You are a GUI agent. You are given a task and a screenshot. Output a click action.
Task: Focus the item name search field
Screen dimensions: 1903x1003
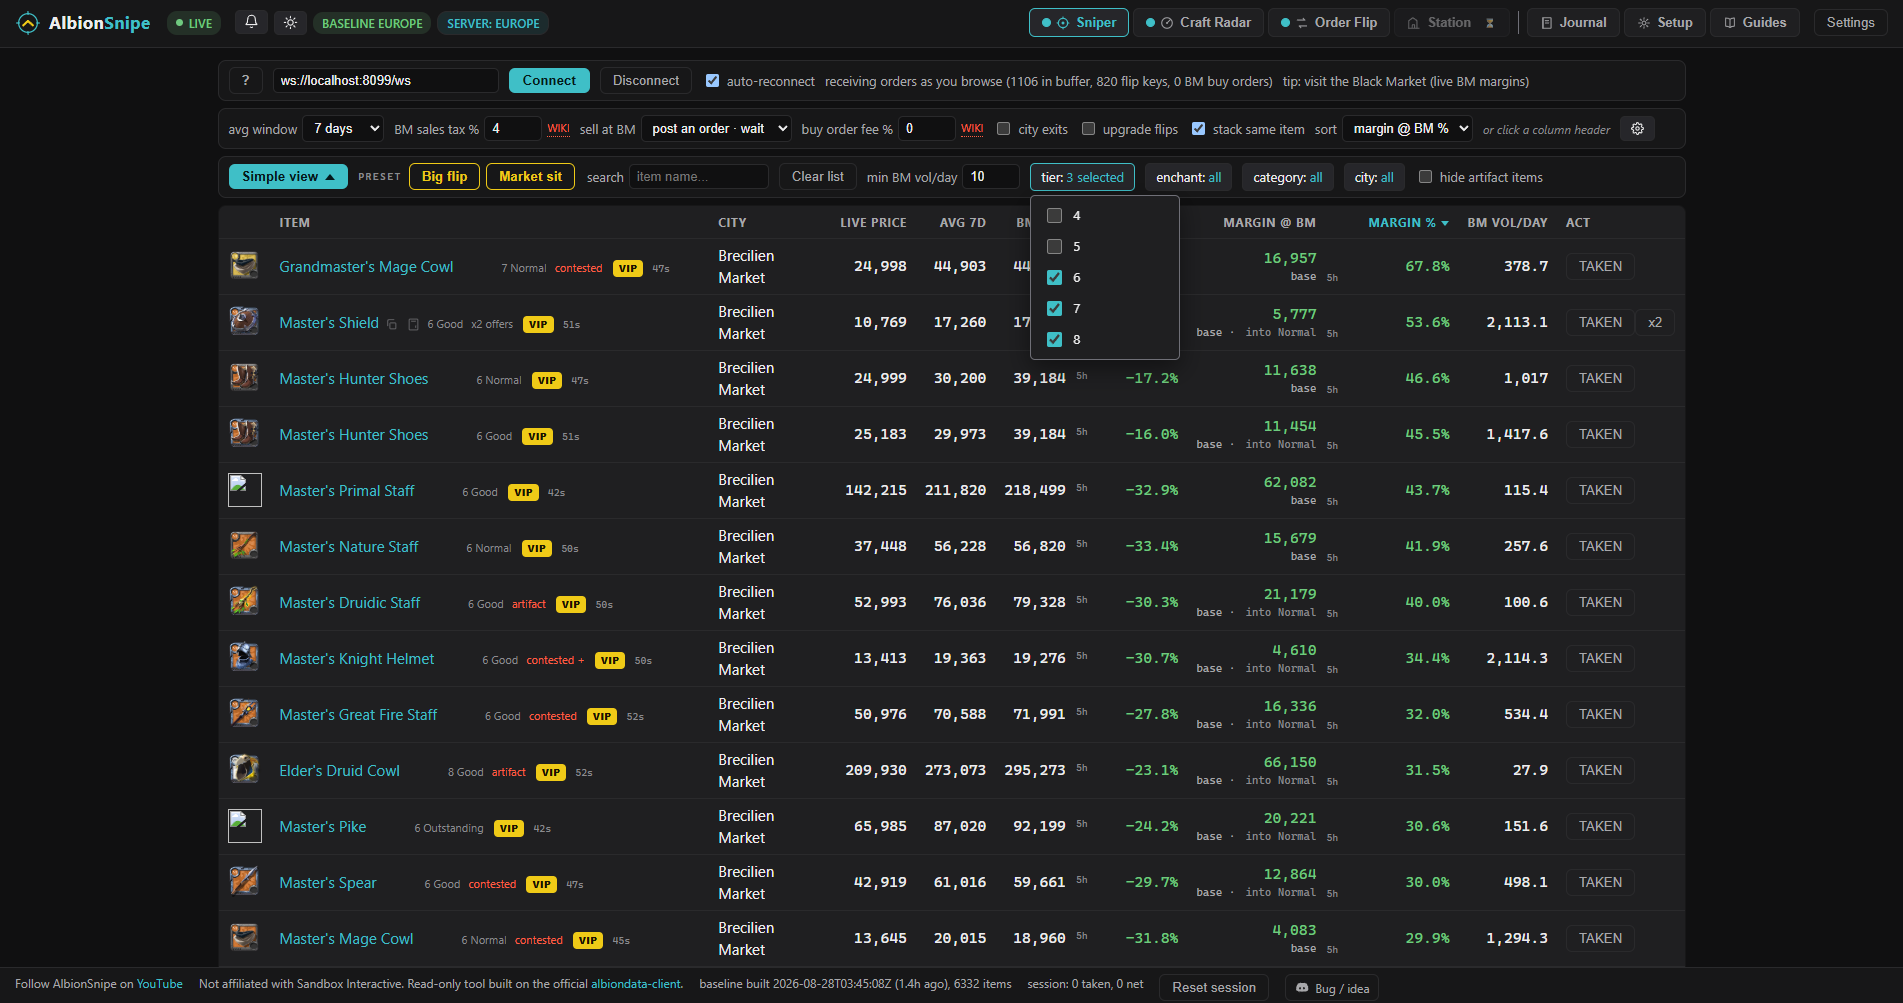(x=699, y=177)
